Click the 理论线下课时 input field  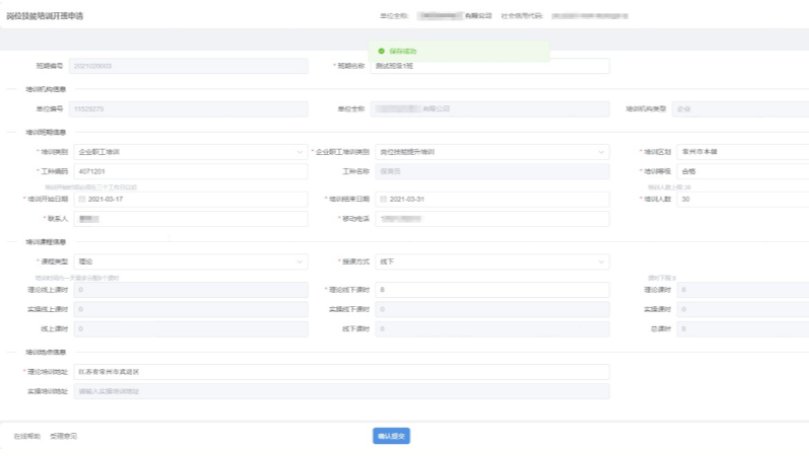coord(490,290)
